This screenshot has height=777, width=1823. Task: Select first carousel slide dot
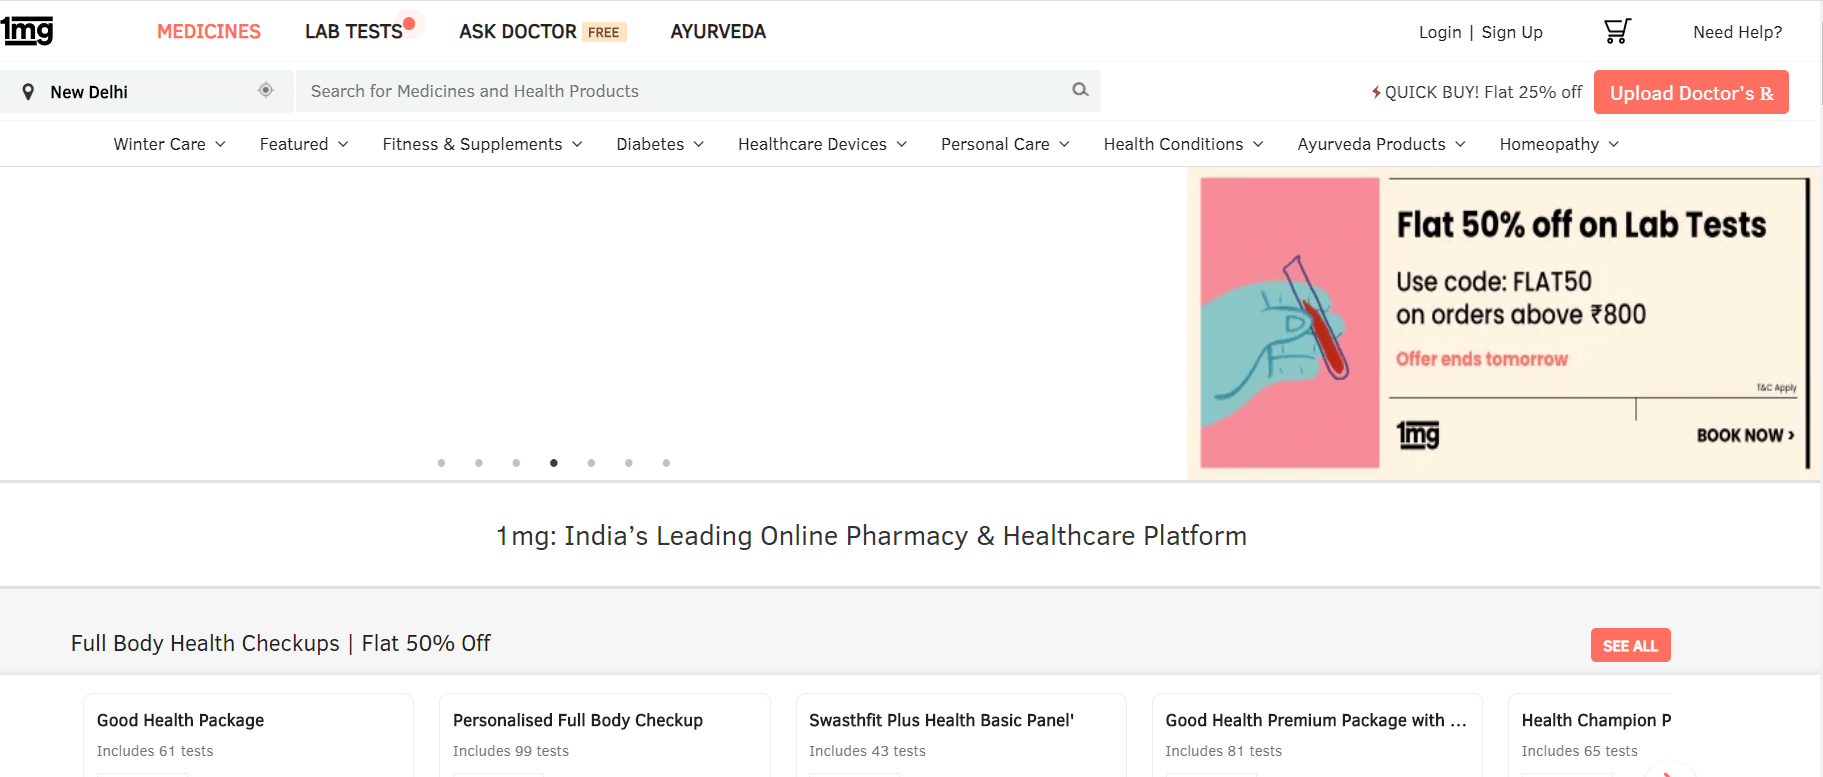coord(441,463)
